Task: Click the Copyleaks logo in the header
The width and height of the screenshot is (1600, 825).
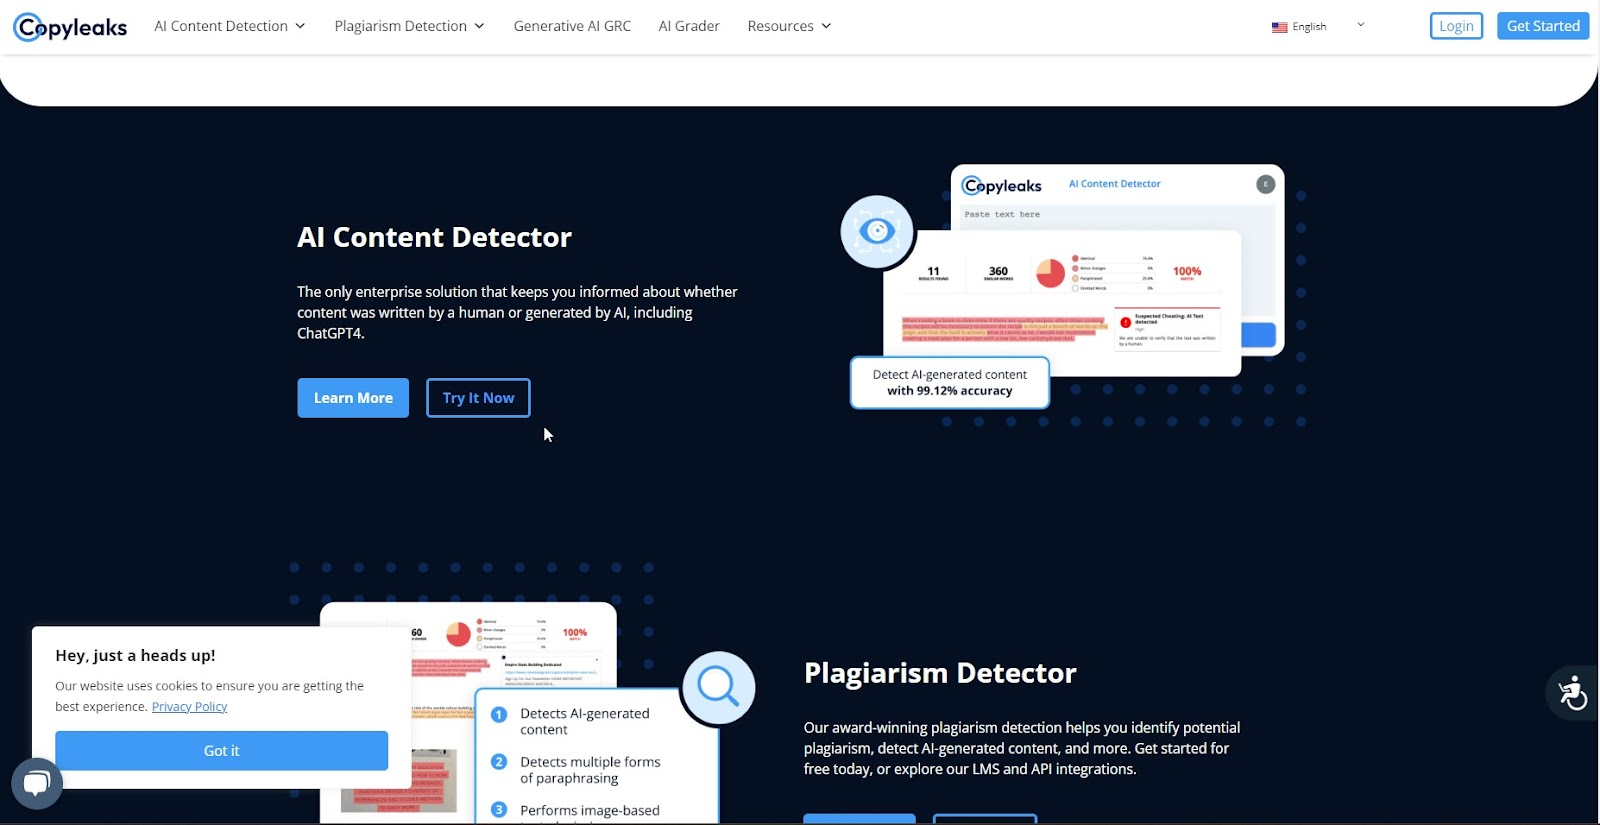Action: pos(70,27)
